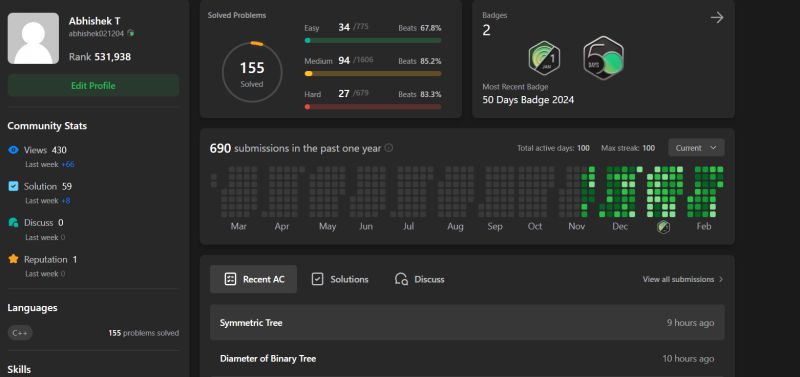This screenshot has width=800, height=377.
Task: Click the Views eye icon
Action: point(14,150)
